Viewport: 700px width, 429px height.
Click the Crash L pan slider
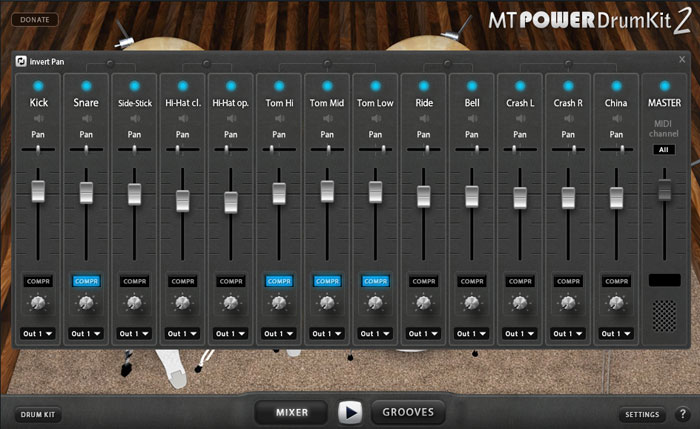tap(520, 150)
